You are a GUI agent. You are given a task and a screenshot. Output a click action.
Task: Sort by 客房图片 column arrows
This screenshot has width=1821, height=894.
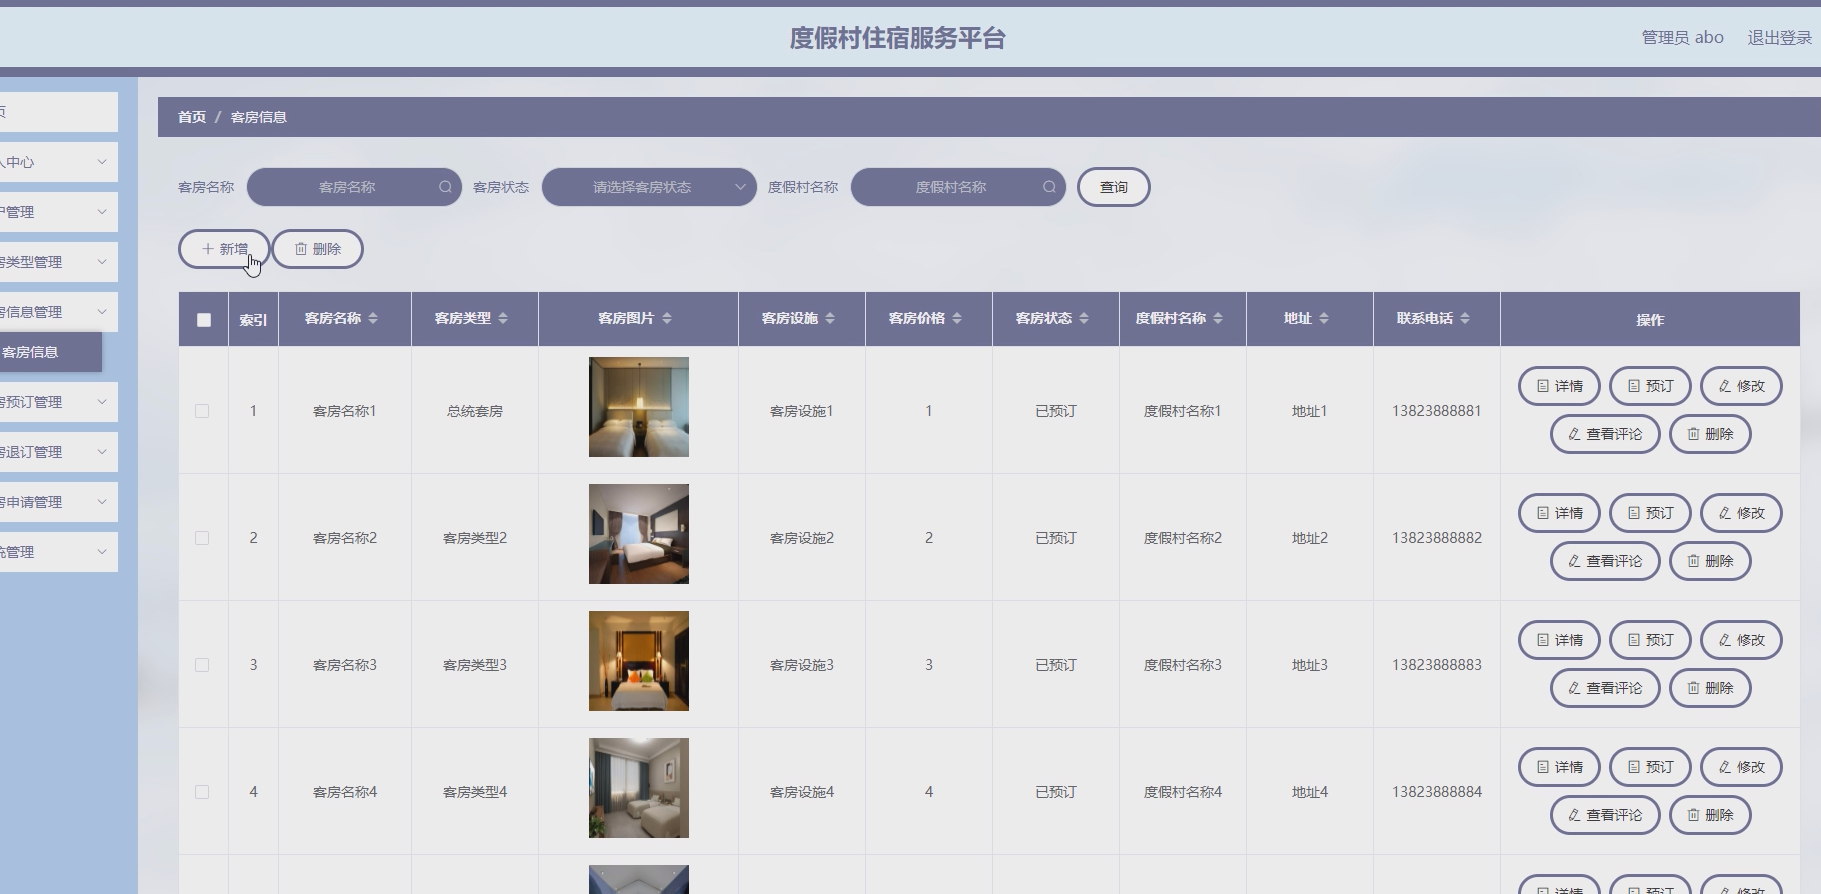coord(667,318)
